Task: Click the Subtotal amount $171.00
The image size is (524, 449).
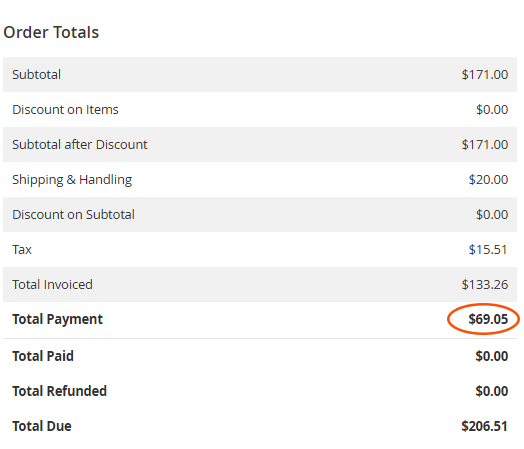Action: 485,74
